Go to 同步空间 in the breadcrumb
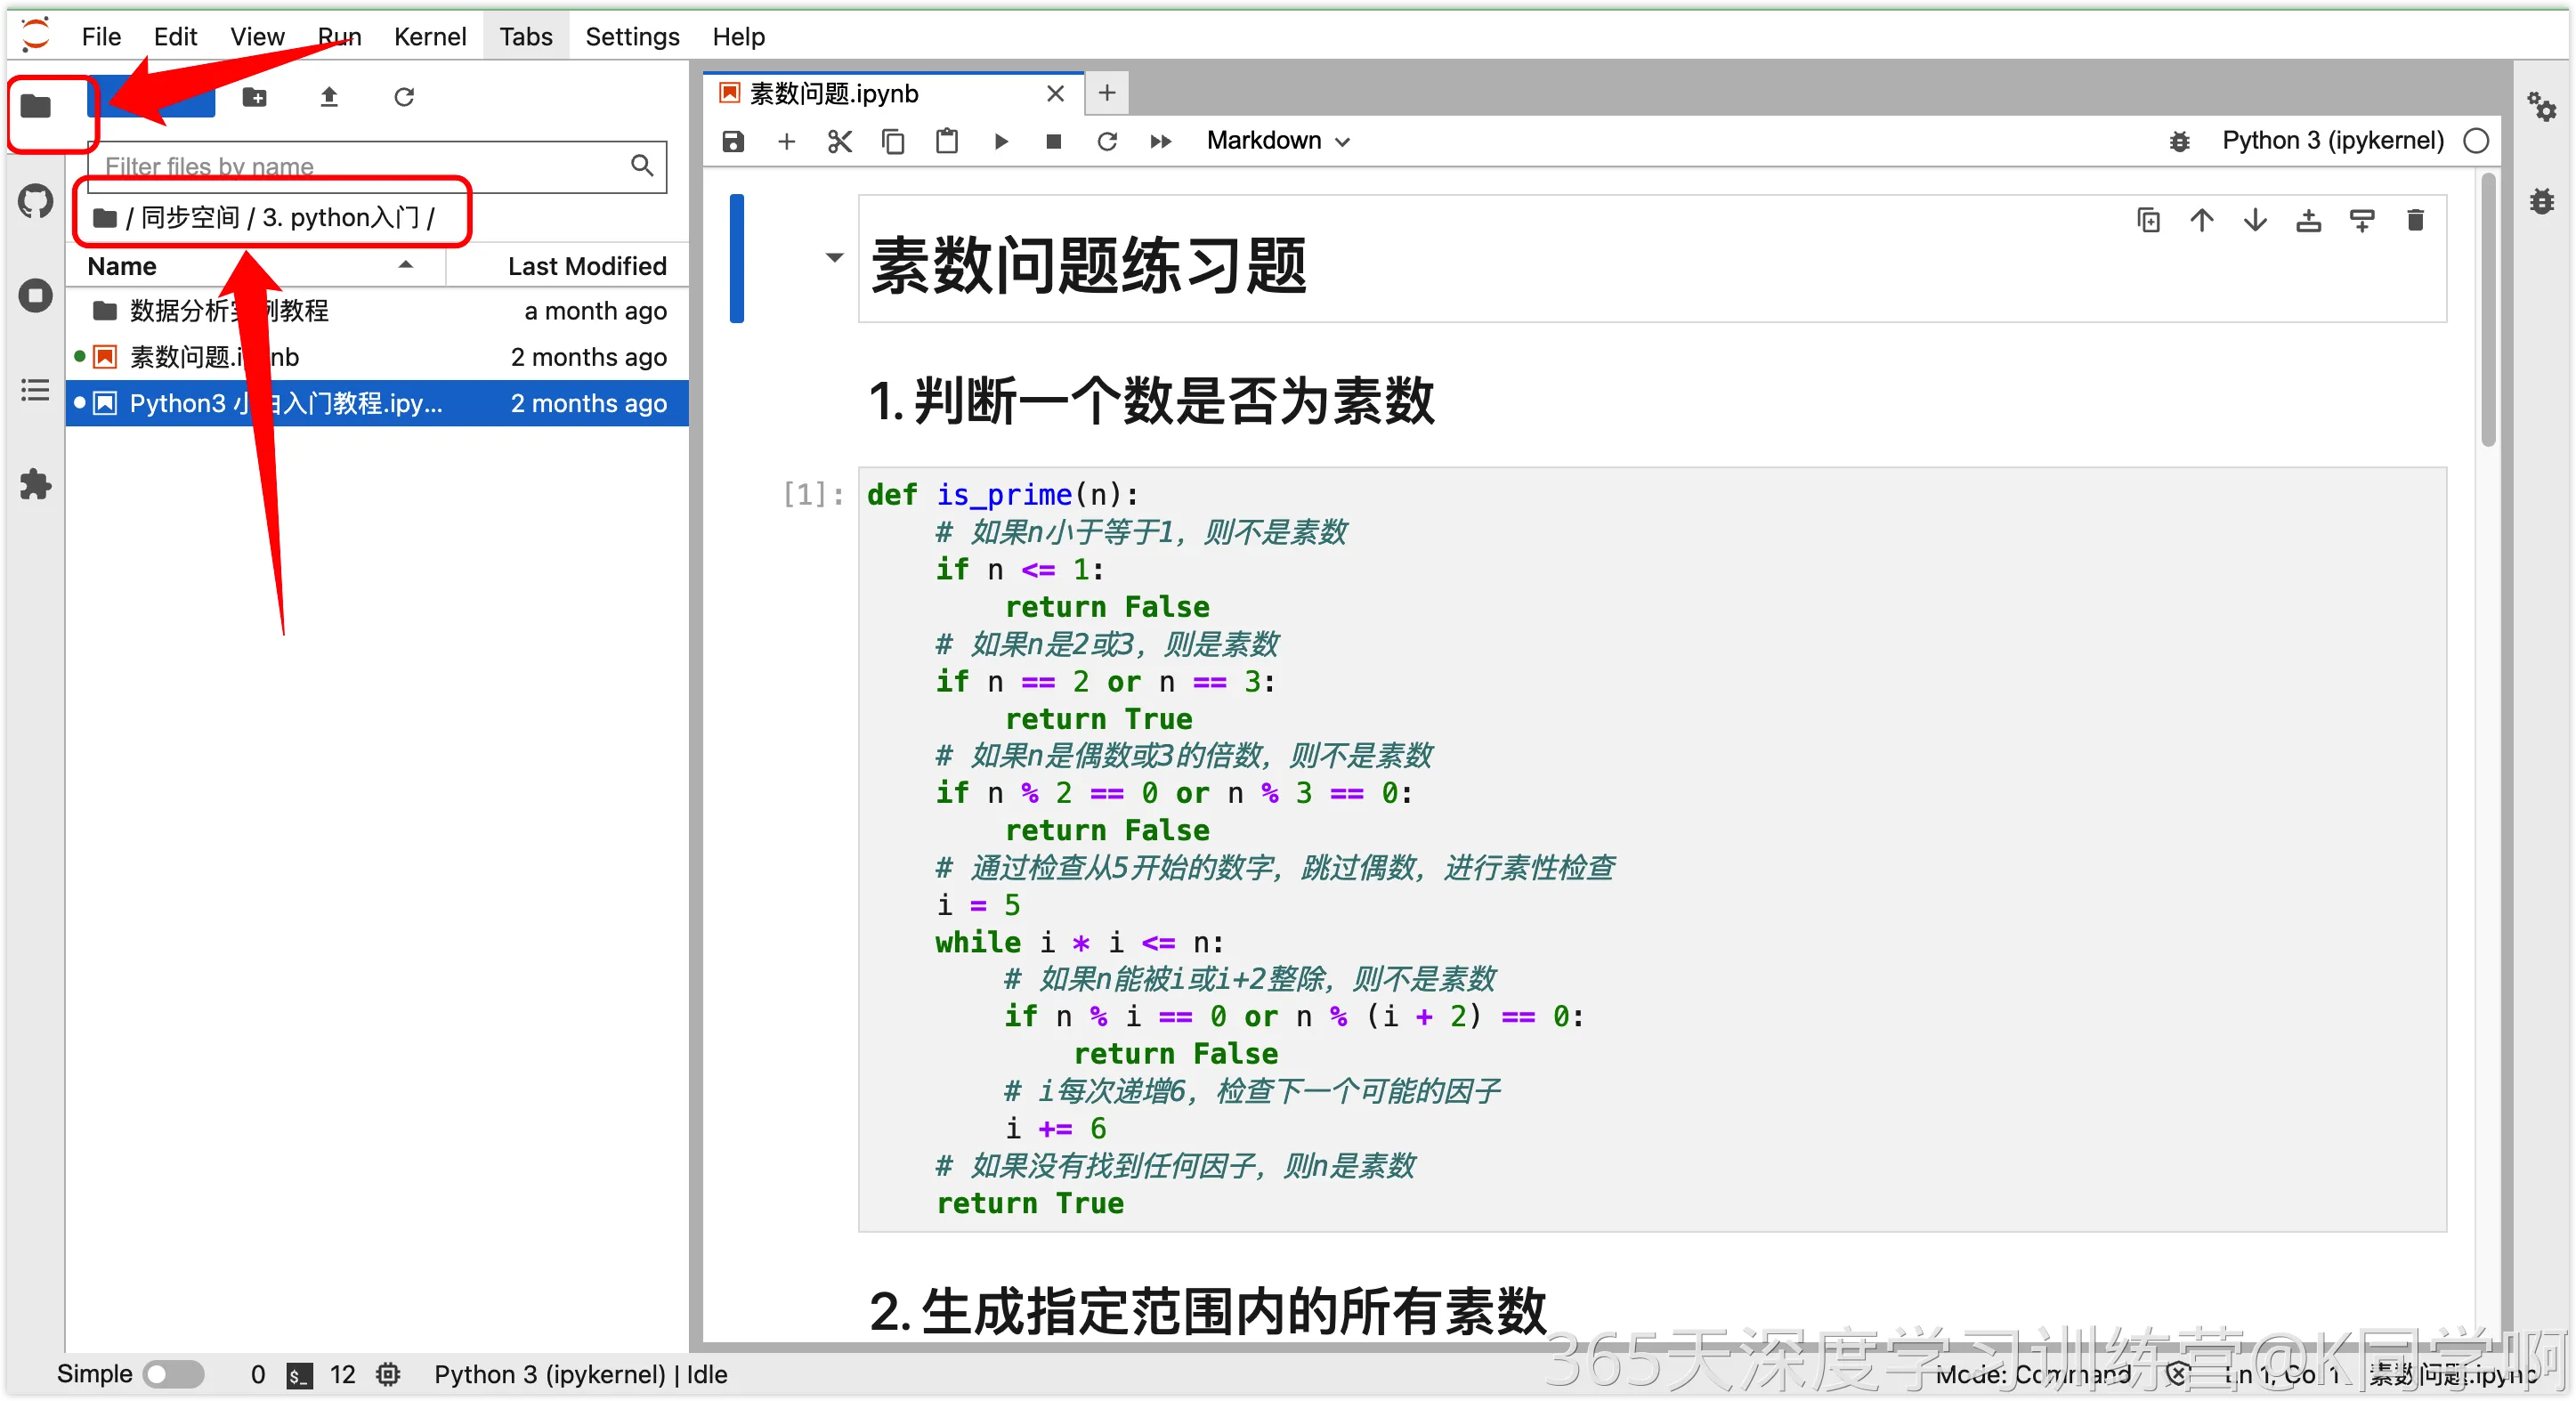The height and width of the screenshot is (1401, 2576). point(190,218)
